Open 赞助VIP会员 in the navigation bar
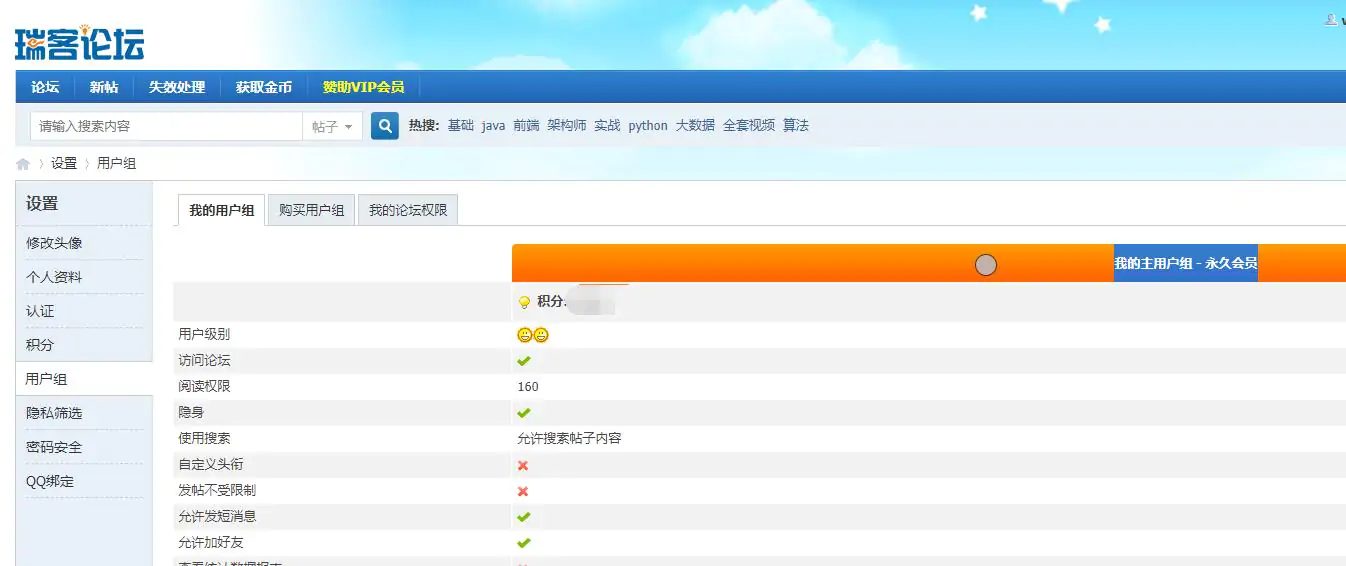The height and width of the screenshot is (566, 1346). coord(363,87)
